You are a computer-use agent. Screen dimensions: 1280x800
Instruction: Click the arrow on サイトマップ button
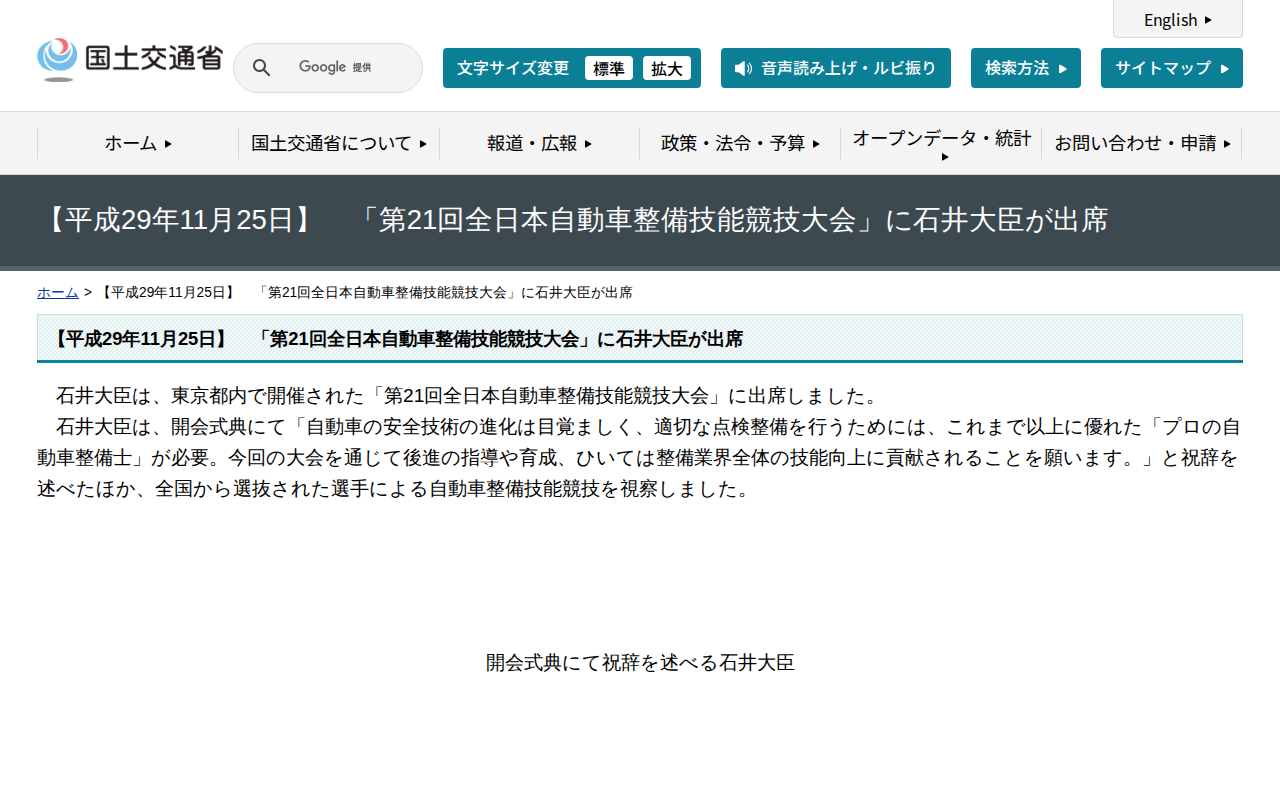click(x=1223, y=67)
